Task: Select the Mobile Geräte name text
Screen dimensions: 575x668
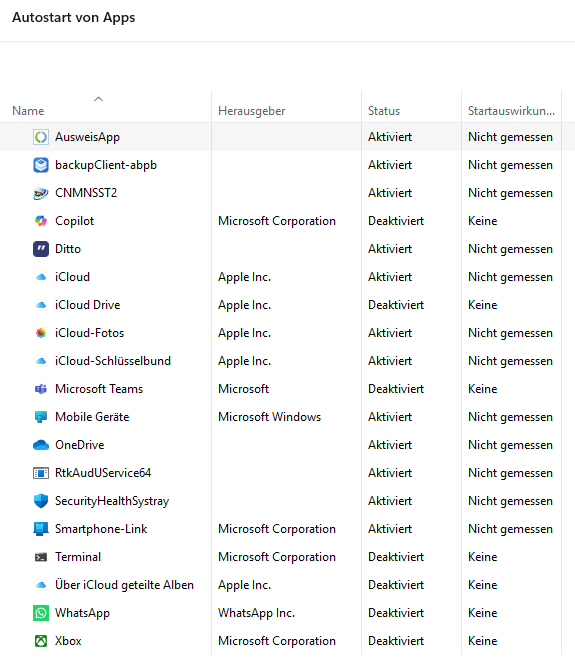Action: click(92, 417)
